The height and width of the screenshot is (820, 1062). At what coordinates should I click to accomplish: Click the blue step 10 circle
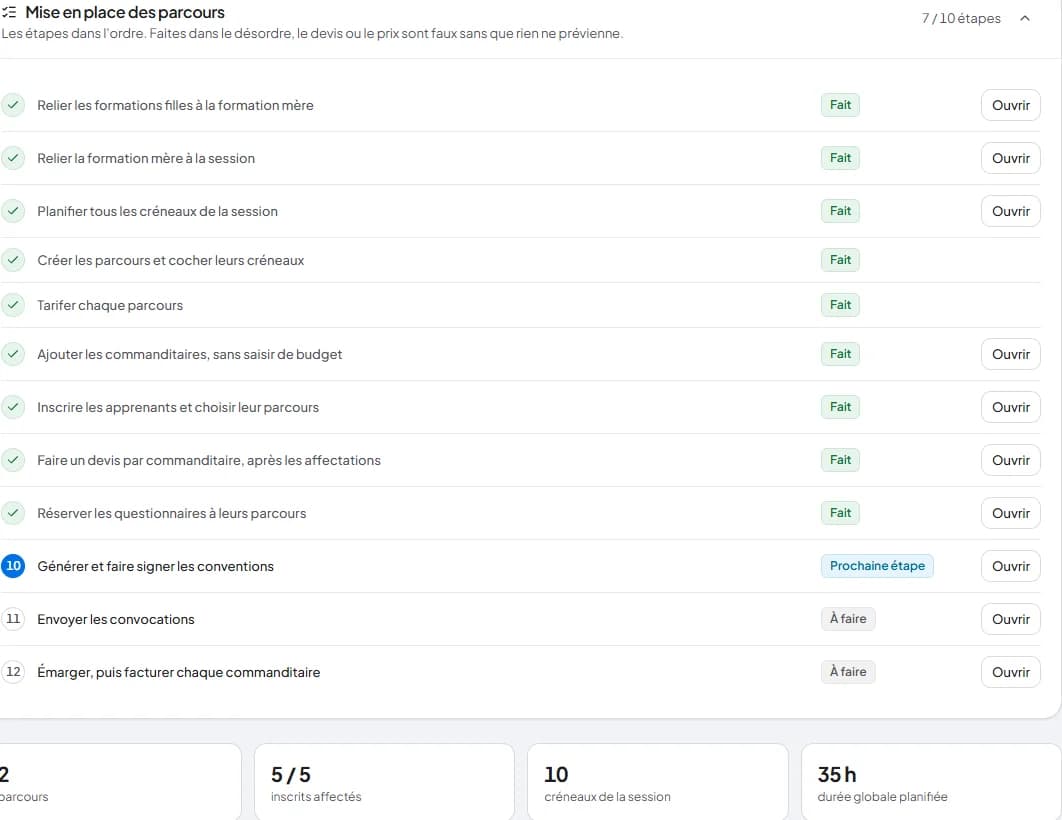point(13,565)
